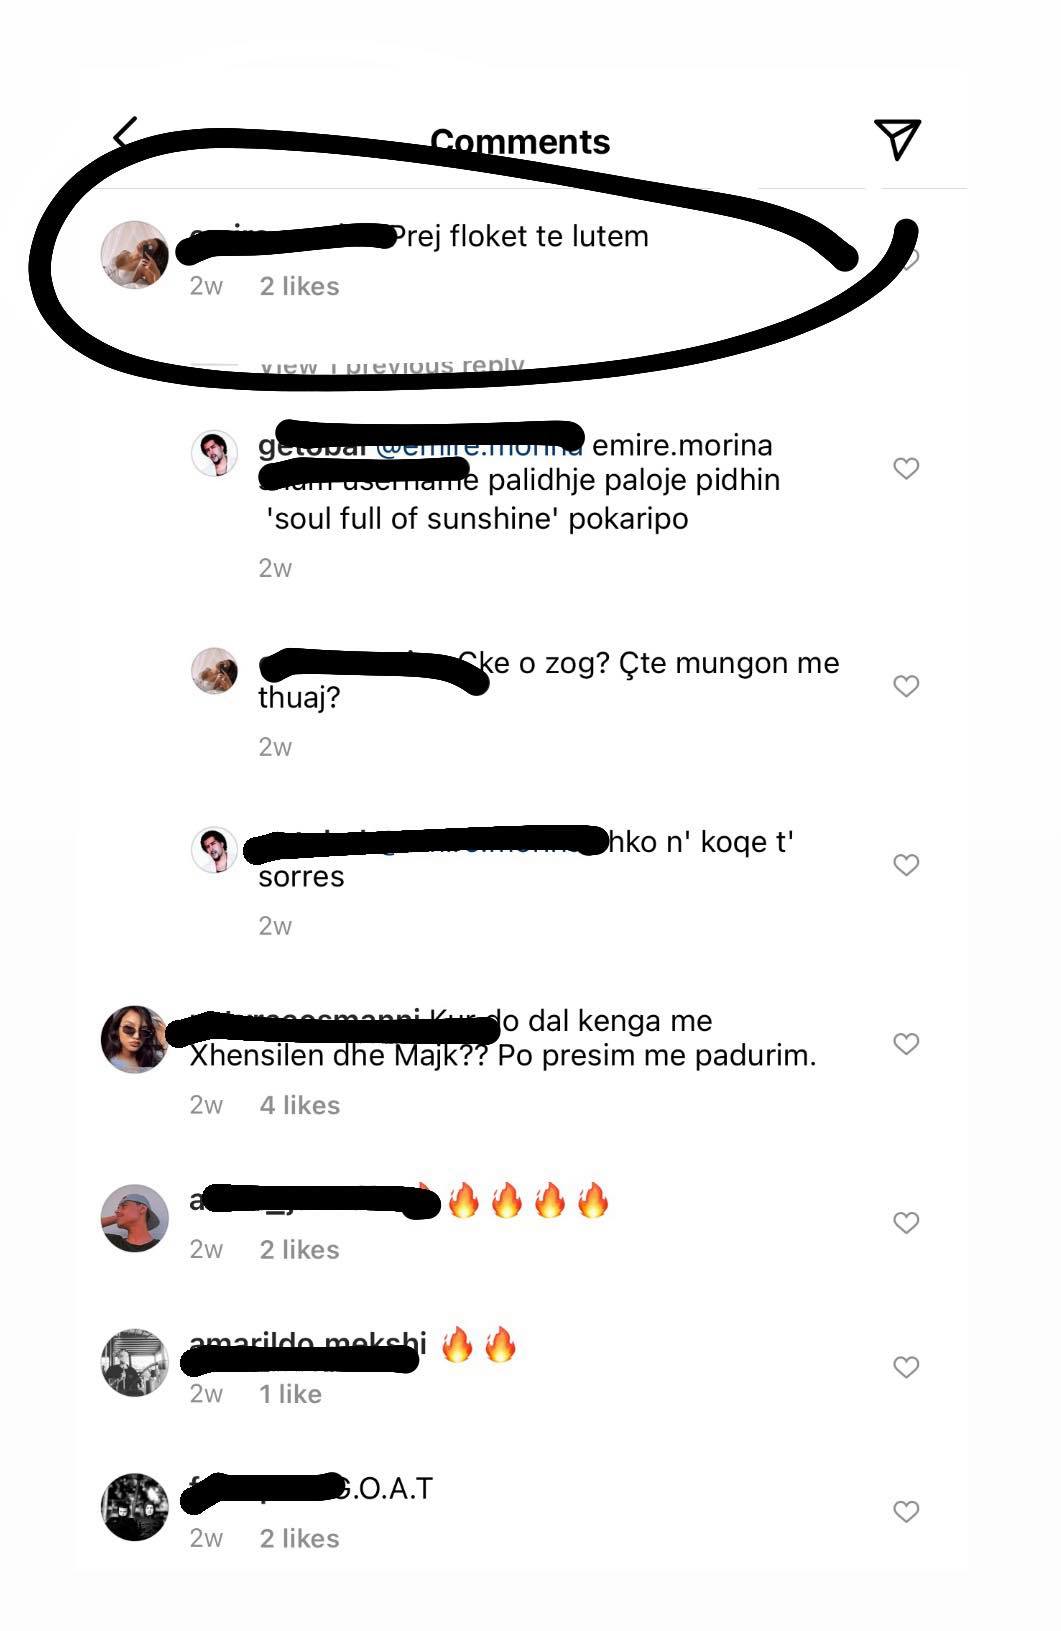The image size is (1061, 1631).
Task: Like the five fire emoji comment
Action: 906,1223
